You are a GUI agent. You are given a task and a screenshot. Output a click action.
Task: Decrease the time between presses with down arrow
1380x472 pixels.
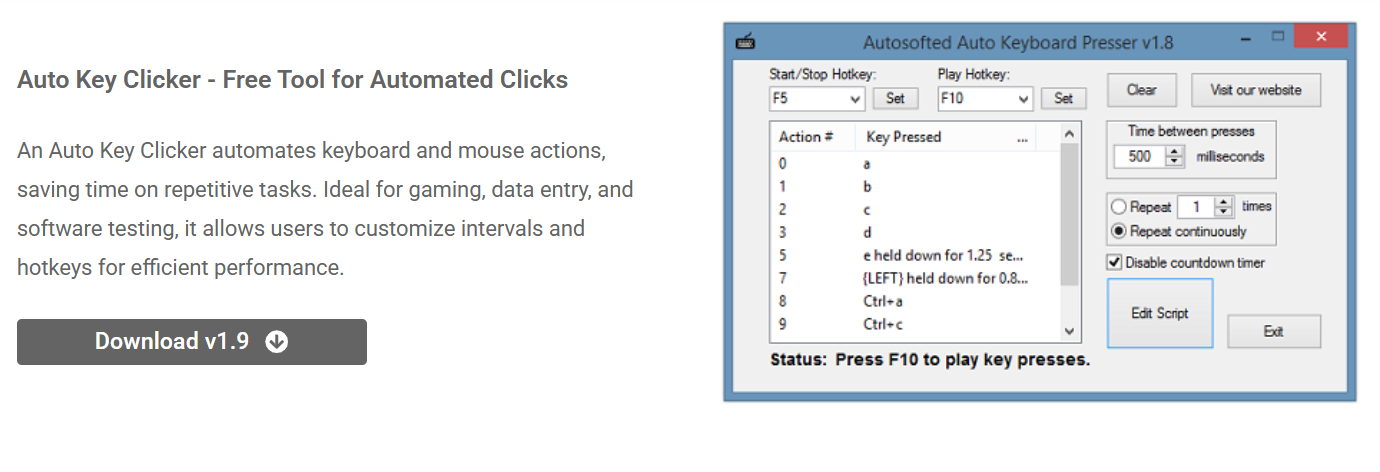1175,161
